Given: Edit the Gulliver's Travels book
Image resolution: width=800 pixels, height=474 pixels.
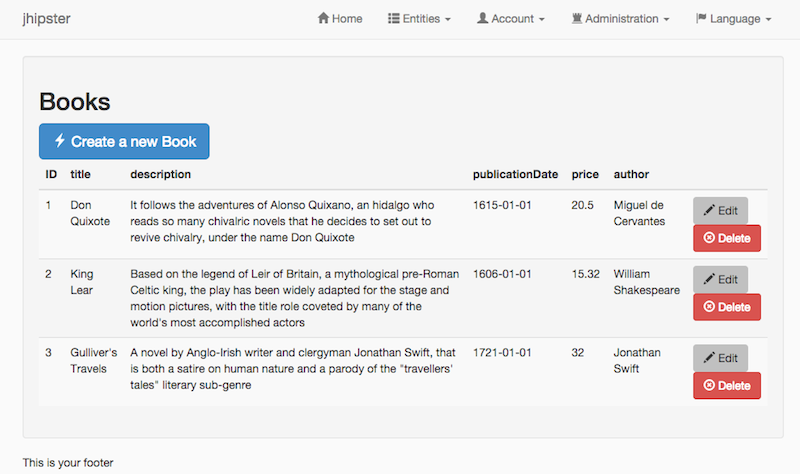Looking at the screenshot, I should tap(720, 358).
